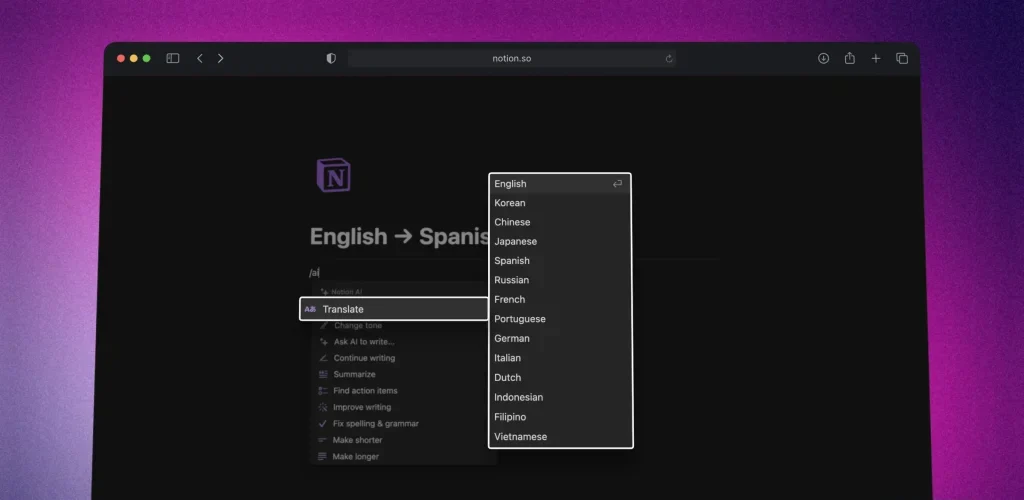Click the Notion logo page icon
The height and width of the screenshot is (500, 1024).
point(333,176)
